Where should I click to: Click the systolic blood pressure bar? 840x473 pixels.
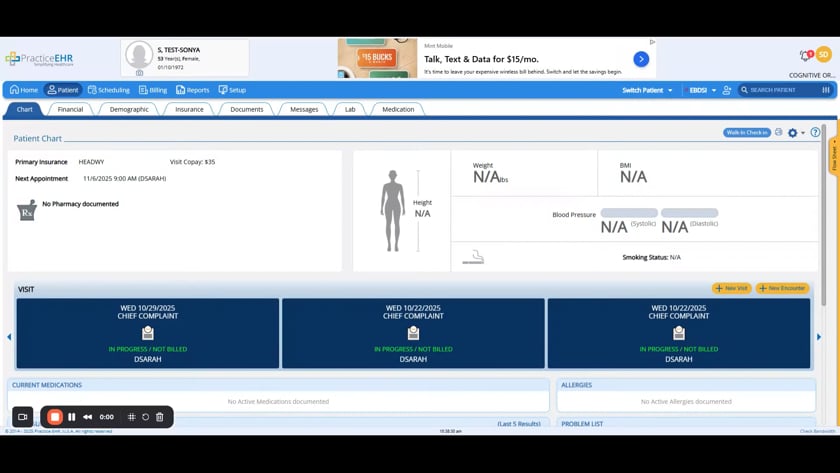coord(629,213)
